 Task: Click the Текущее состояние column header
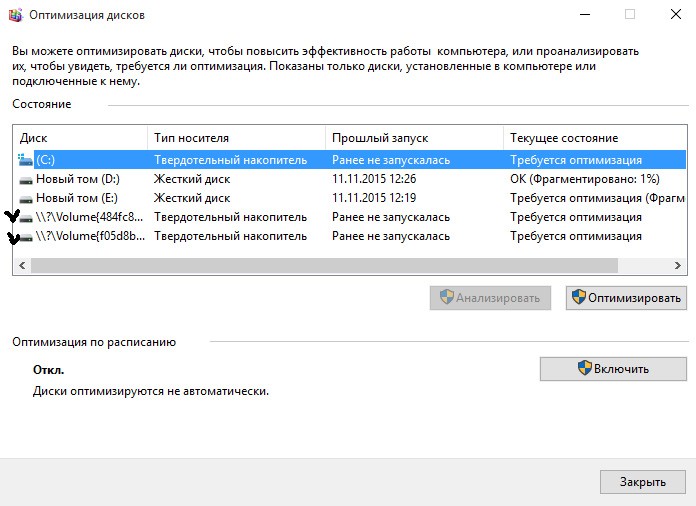pyautogui.click(x=592, y=138)
